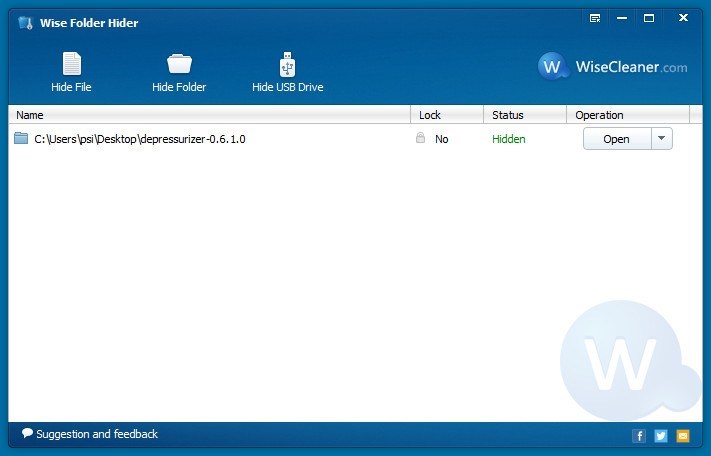Open the Facebook icon in footer
The width and height of the screenshot is (711, 456).
[639, 436]
